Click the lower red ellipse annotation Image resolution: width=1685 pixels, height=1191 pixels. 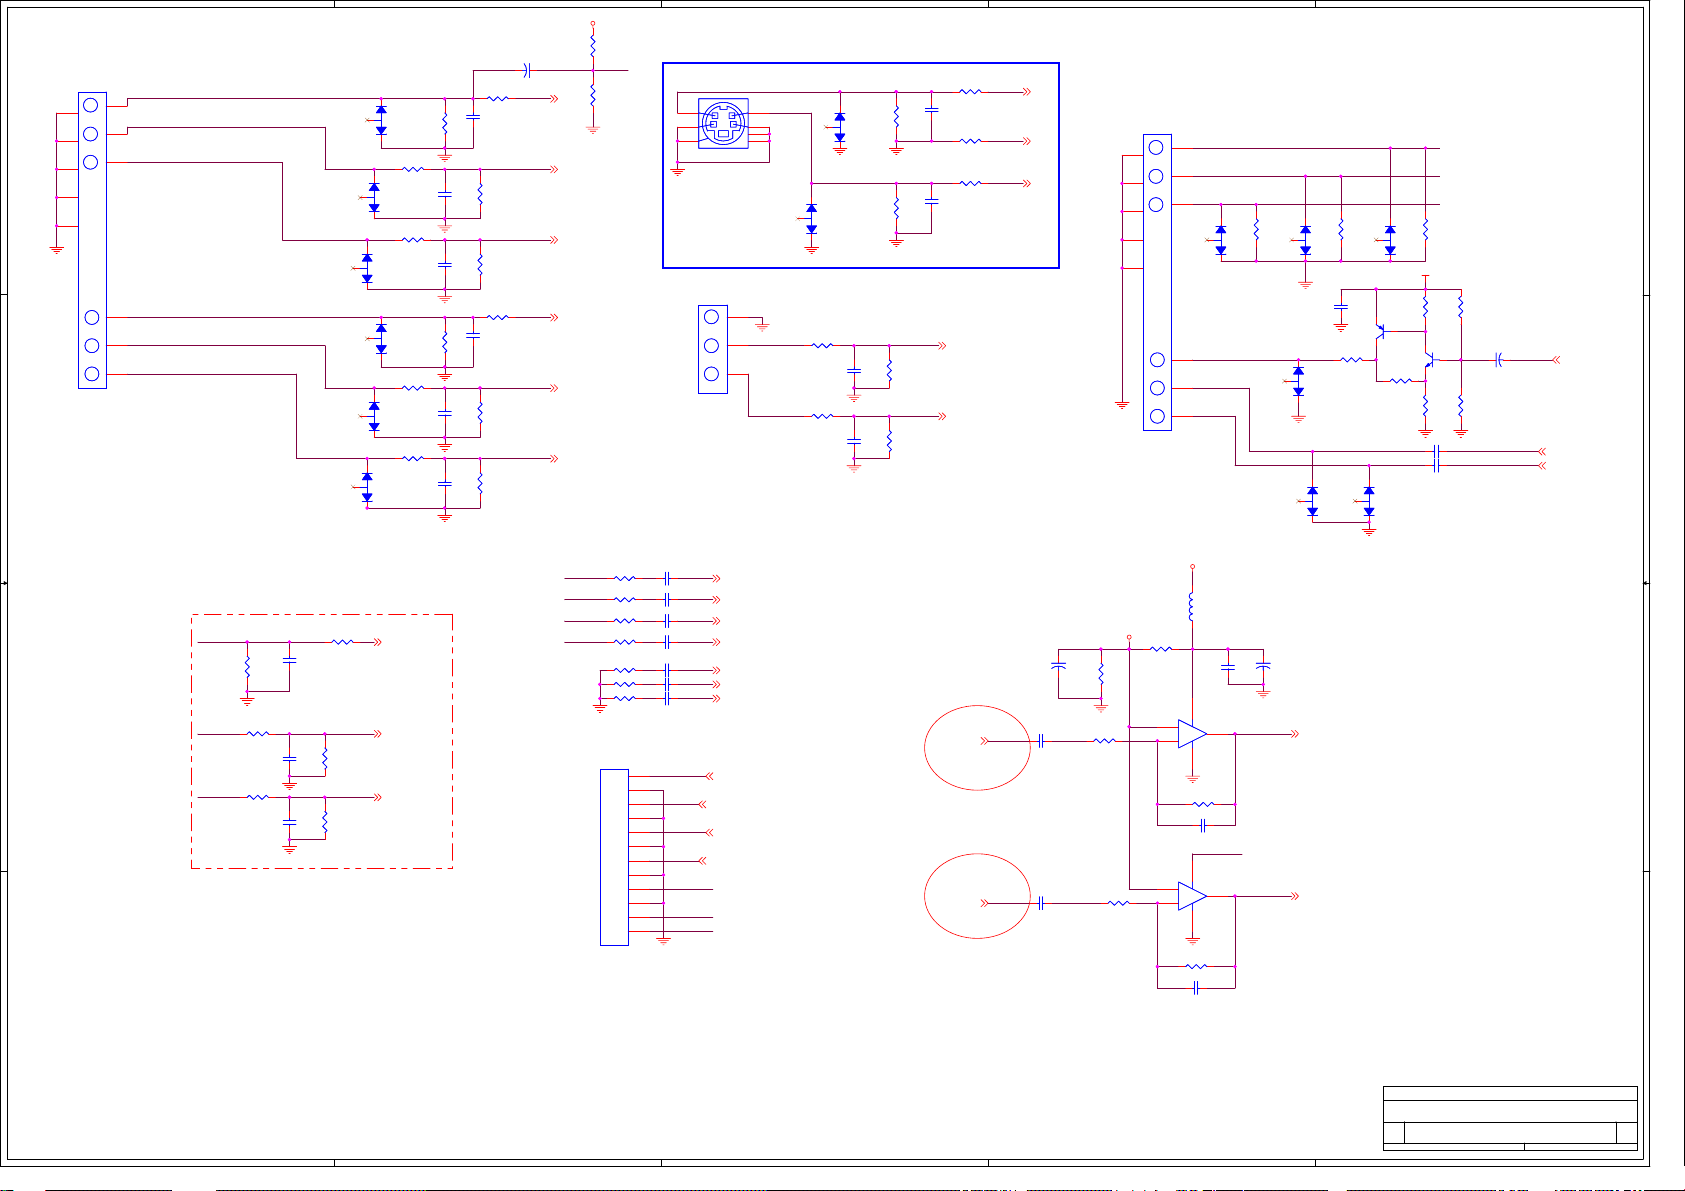tap(977, 896)
